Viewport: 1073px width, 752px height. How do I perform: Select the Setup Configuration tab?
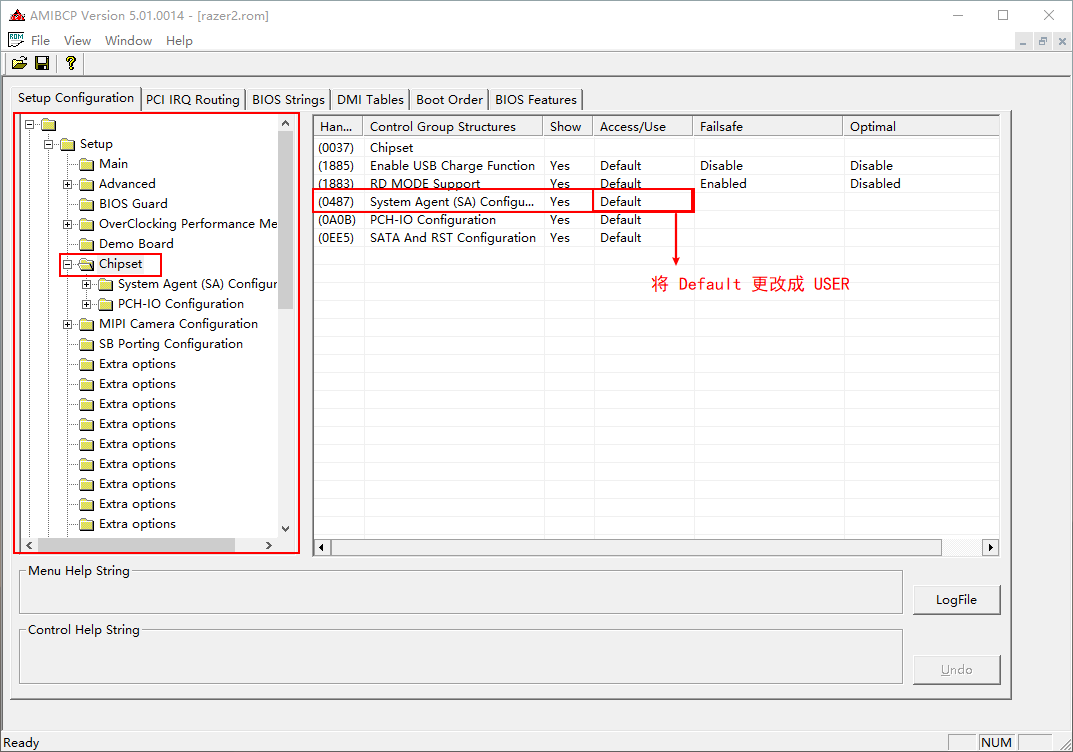(76, 98)
